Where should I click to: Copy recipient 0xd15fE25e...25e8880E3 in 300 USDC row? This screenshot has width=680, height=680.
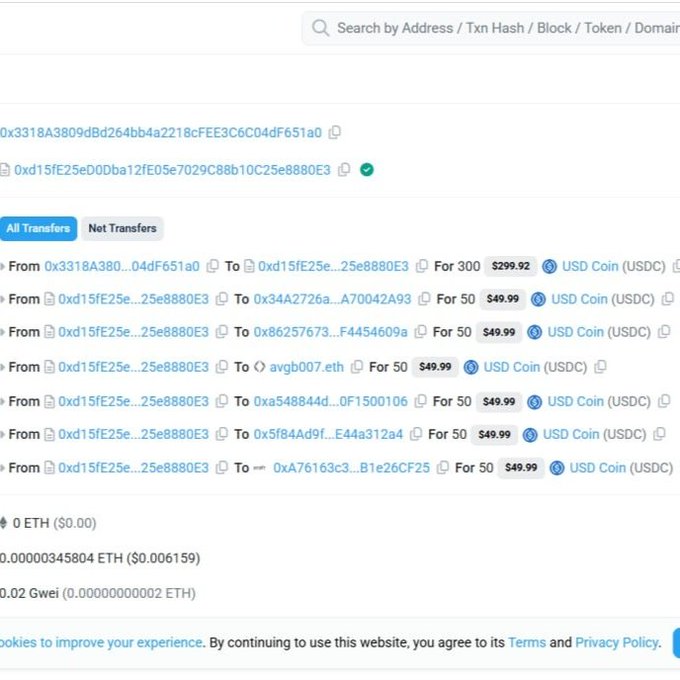point(422,266)
